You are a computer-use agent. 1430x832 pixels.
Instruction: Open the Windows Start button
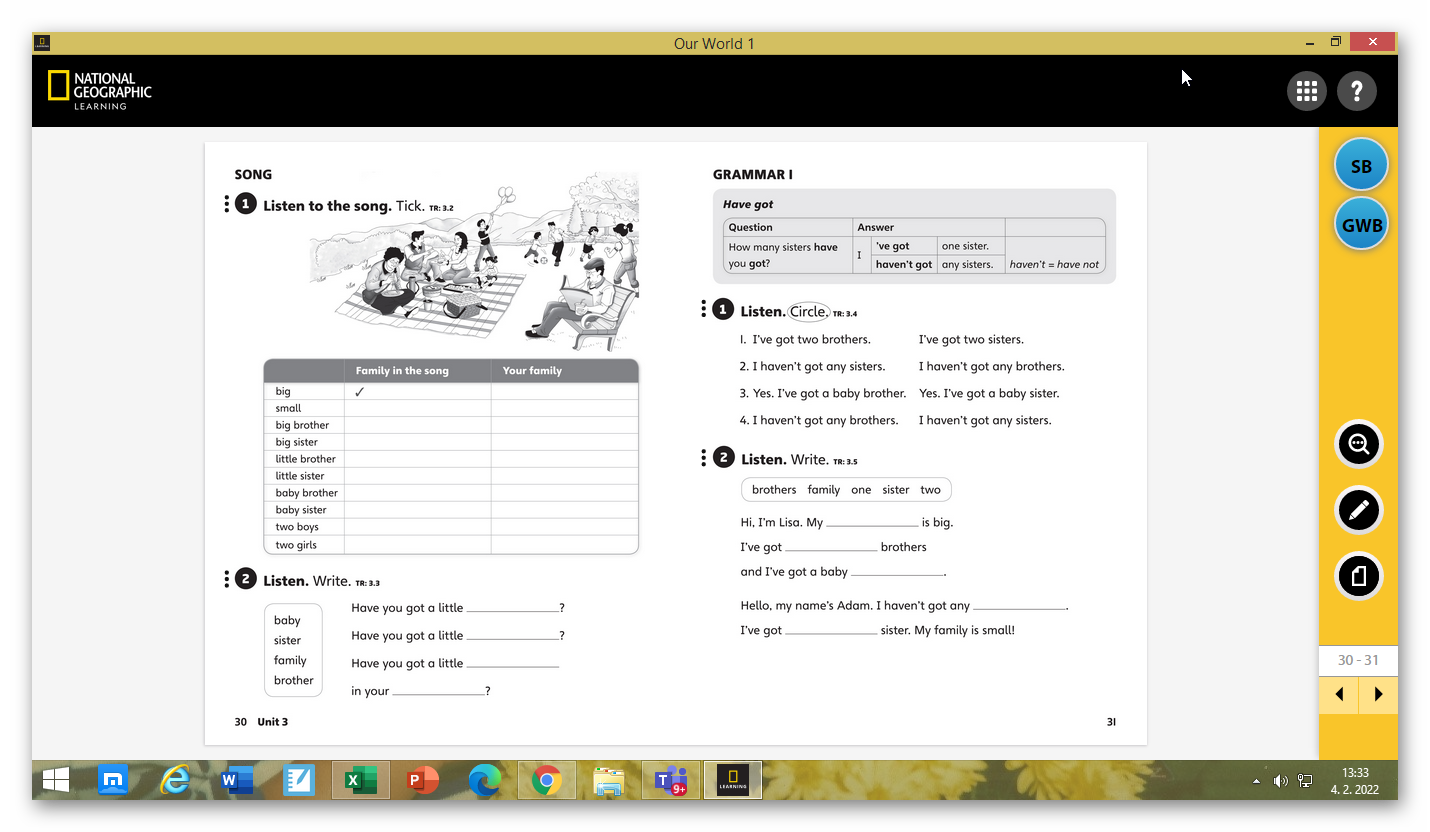(x=56, y=780)
